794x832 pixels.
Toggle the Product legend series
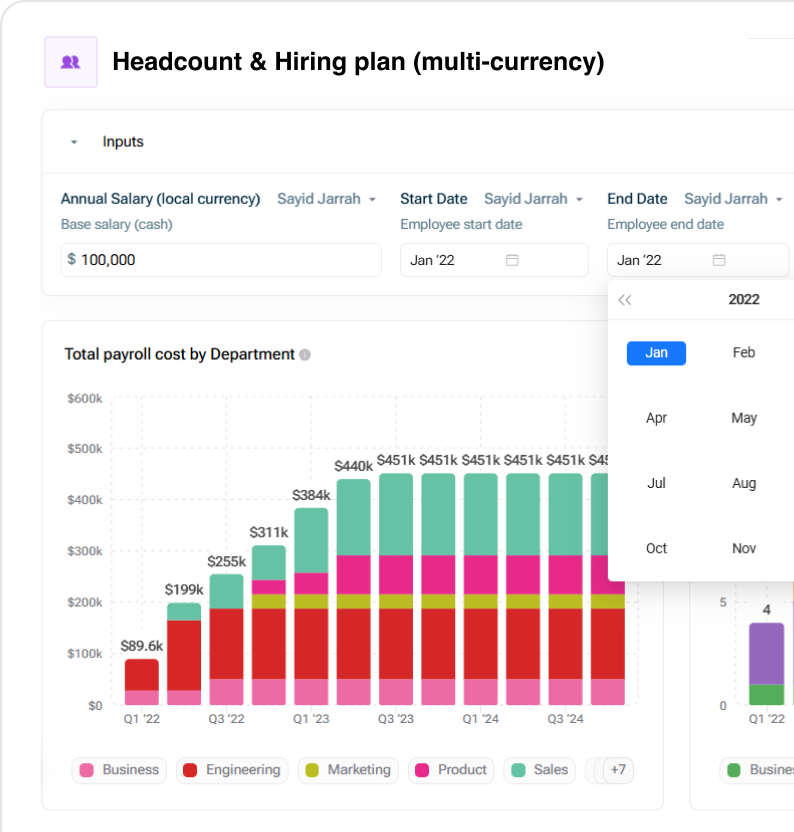pyautogui.click(x=451, y=770)
